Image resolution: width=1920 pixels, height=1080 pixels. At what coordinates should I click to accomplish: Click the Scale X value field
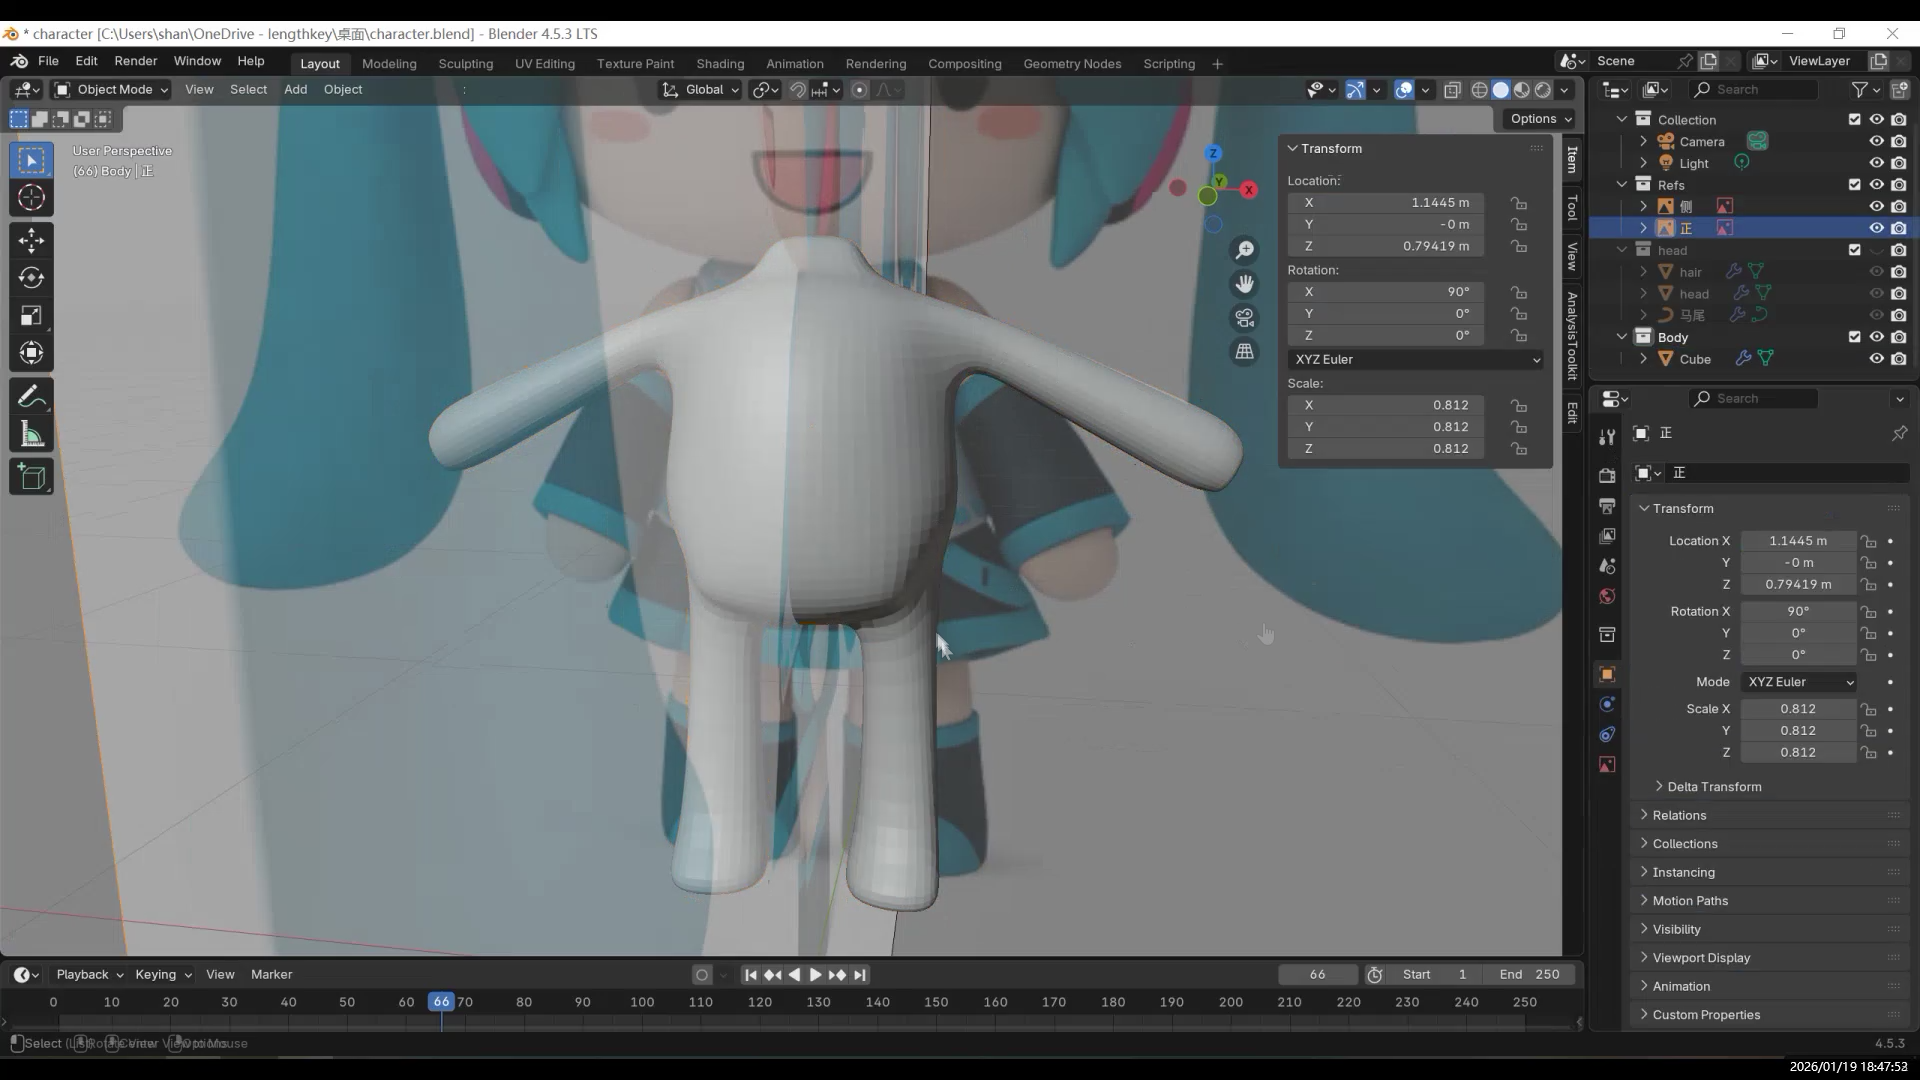(x=1385, y=405)
